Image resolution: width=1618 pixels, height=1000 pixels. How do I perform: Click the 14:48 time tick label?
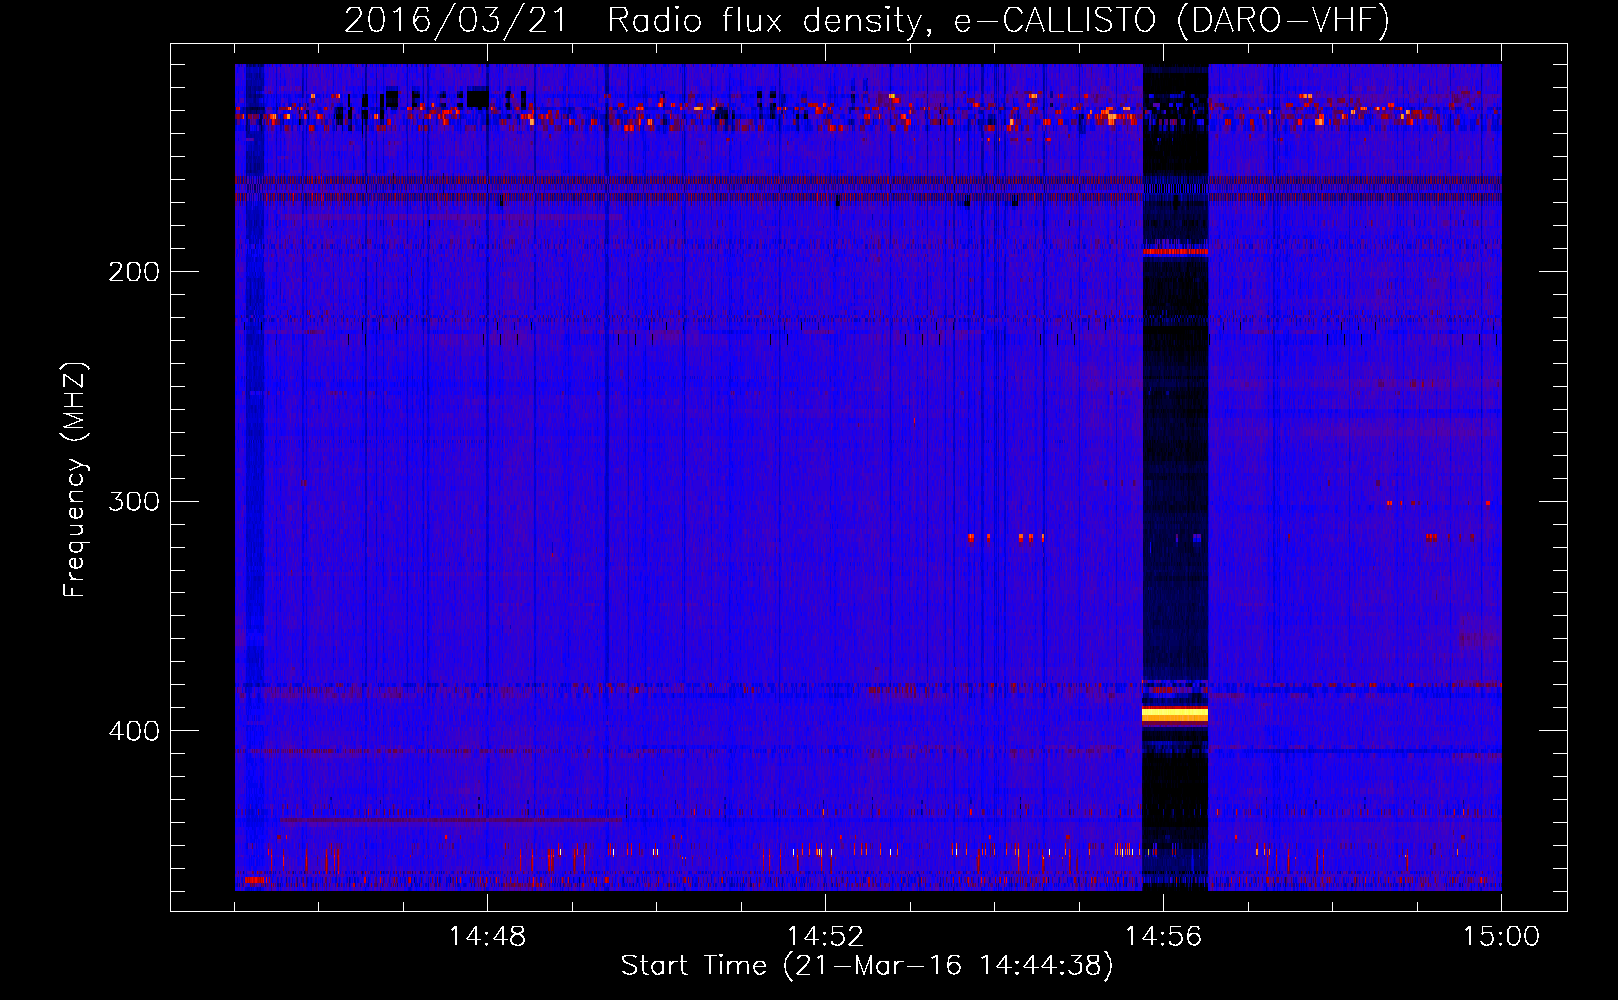[487, 936]
